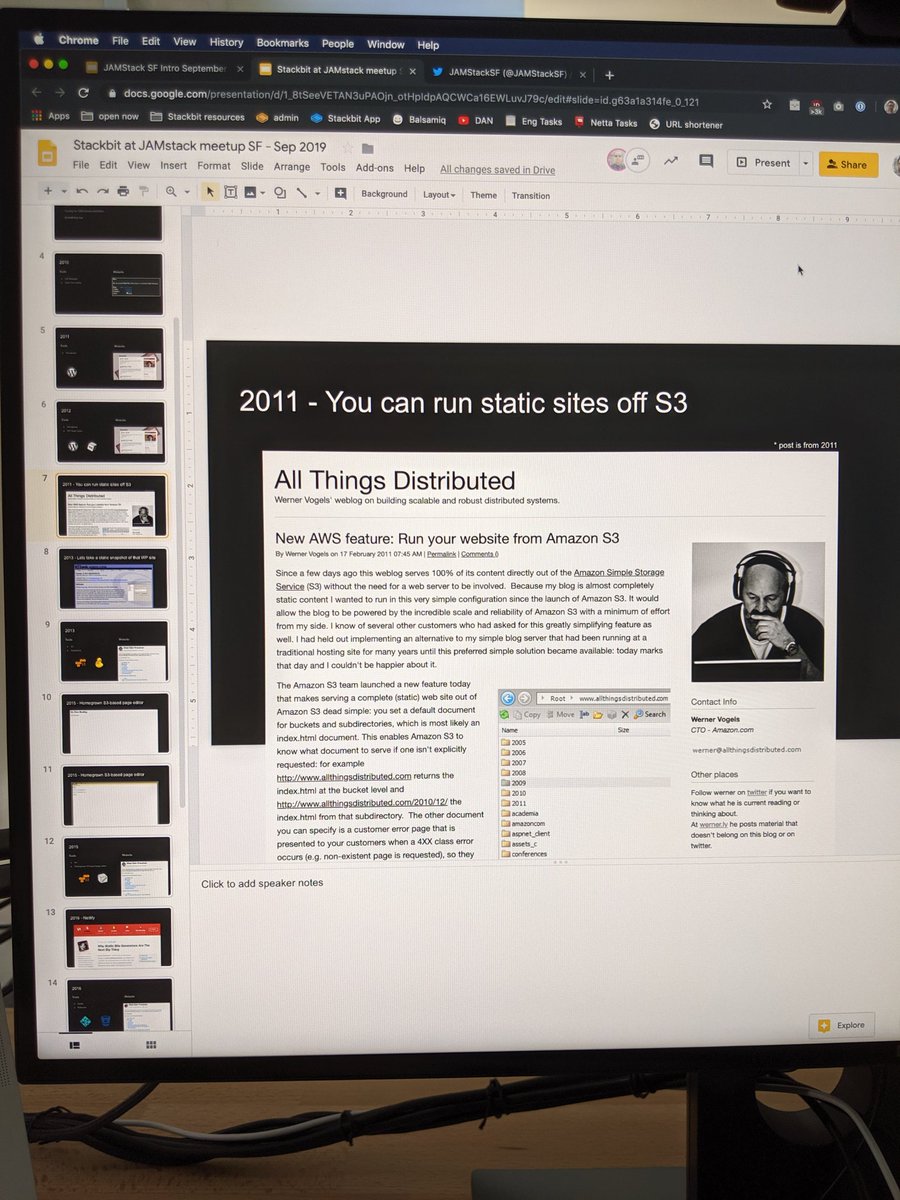Open Chrome's Bookmarks menu

click(282, 43)
